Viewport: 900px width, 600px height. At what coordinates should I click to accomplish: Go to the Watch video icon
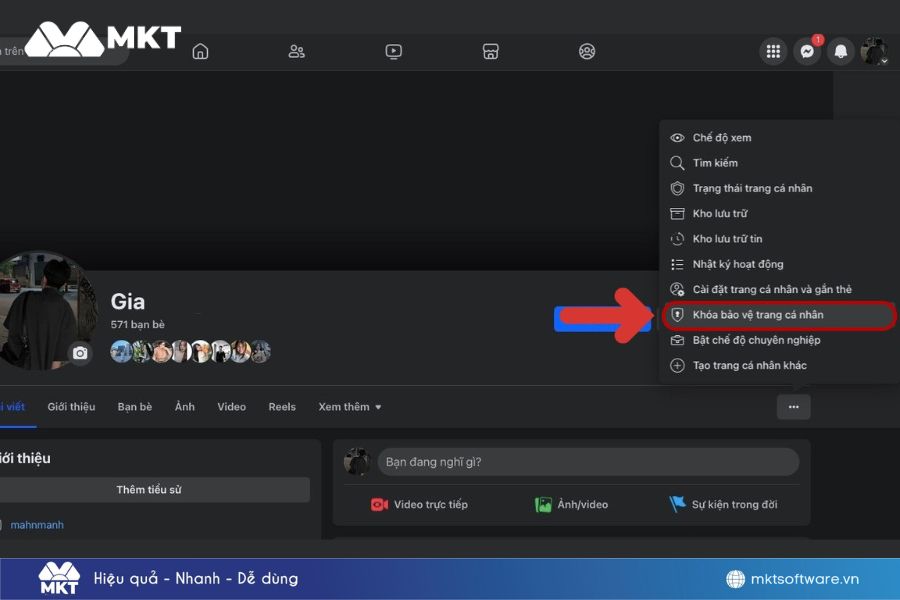click(393, 51)
